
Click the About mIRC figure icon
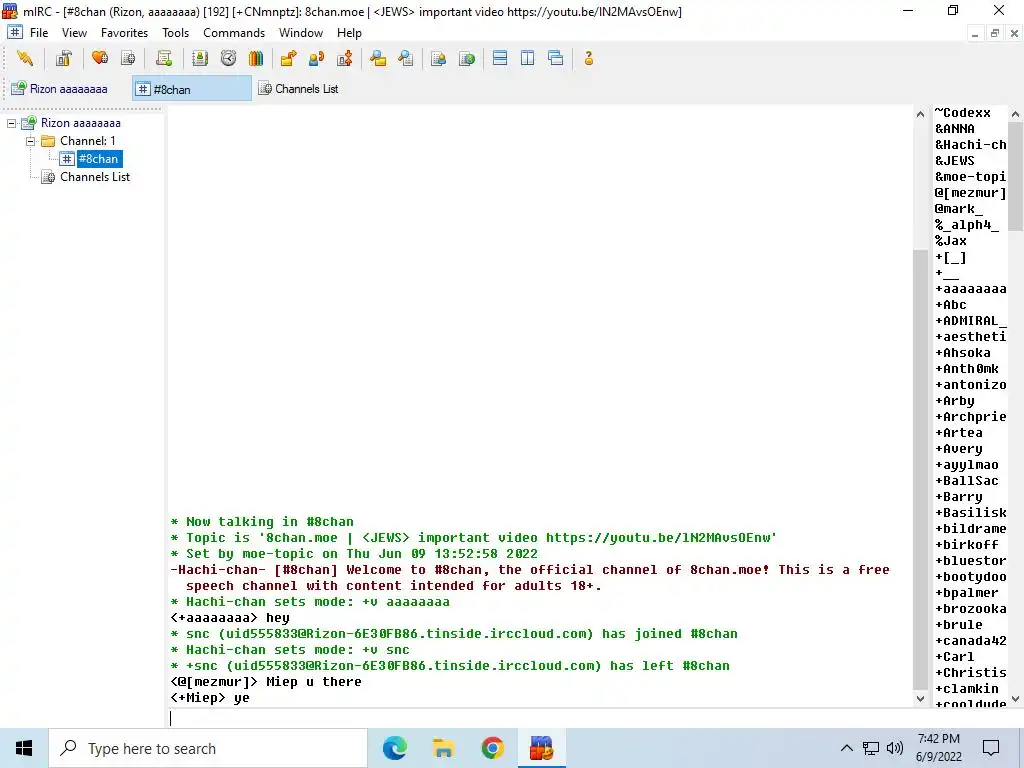tap(588, 59)
